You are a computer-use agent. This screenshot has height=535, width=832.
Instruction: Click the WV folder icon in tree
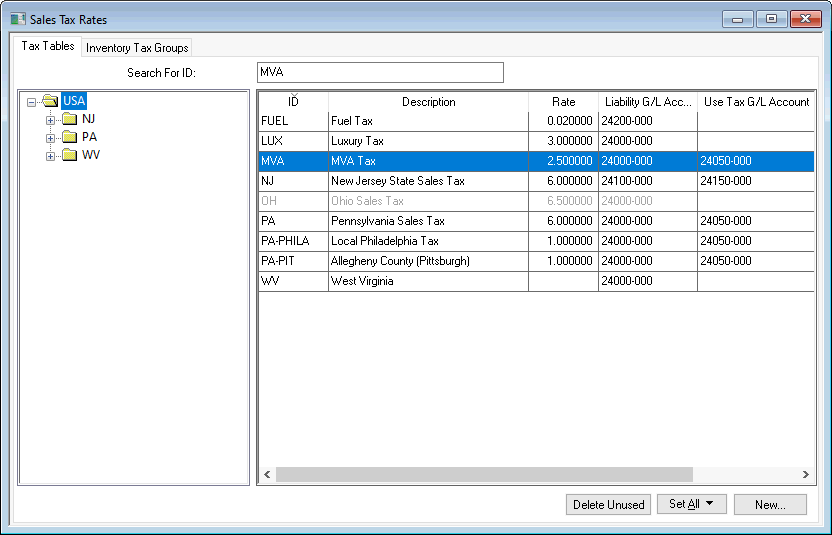(x=69, y=155)
